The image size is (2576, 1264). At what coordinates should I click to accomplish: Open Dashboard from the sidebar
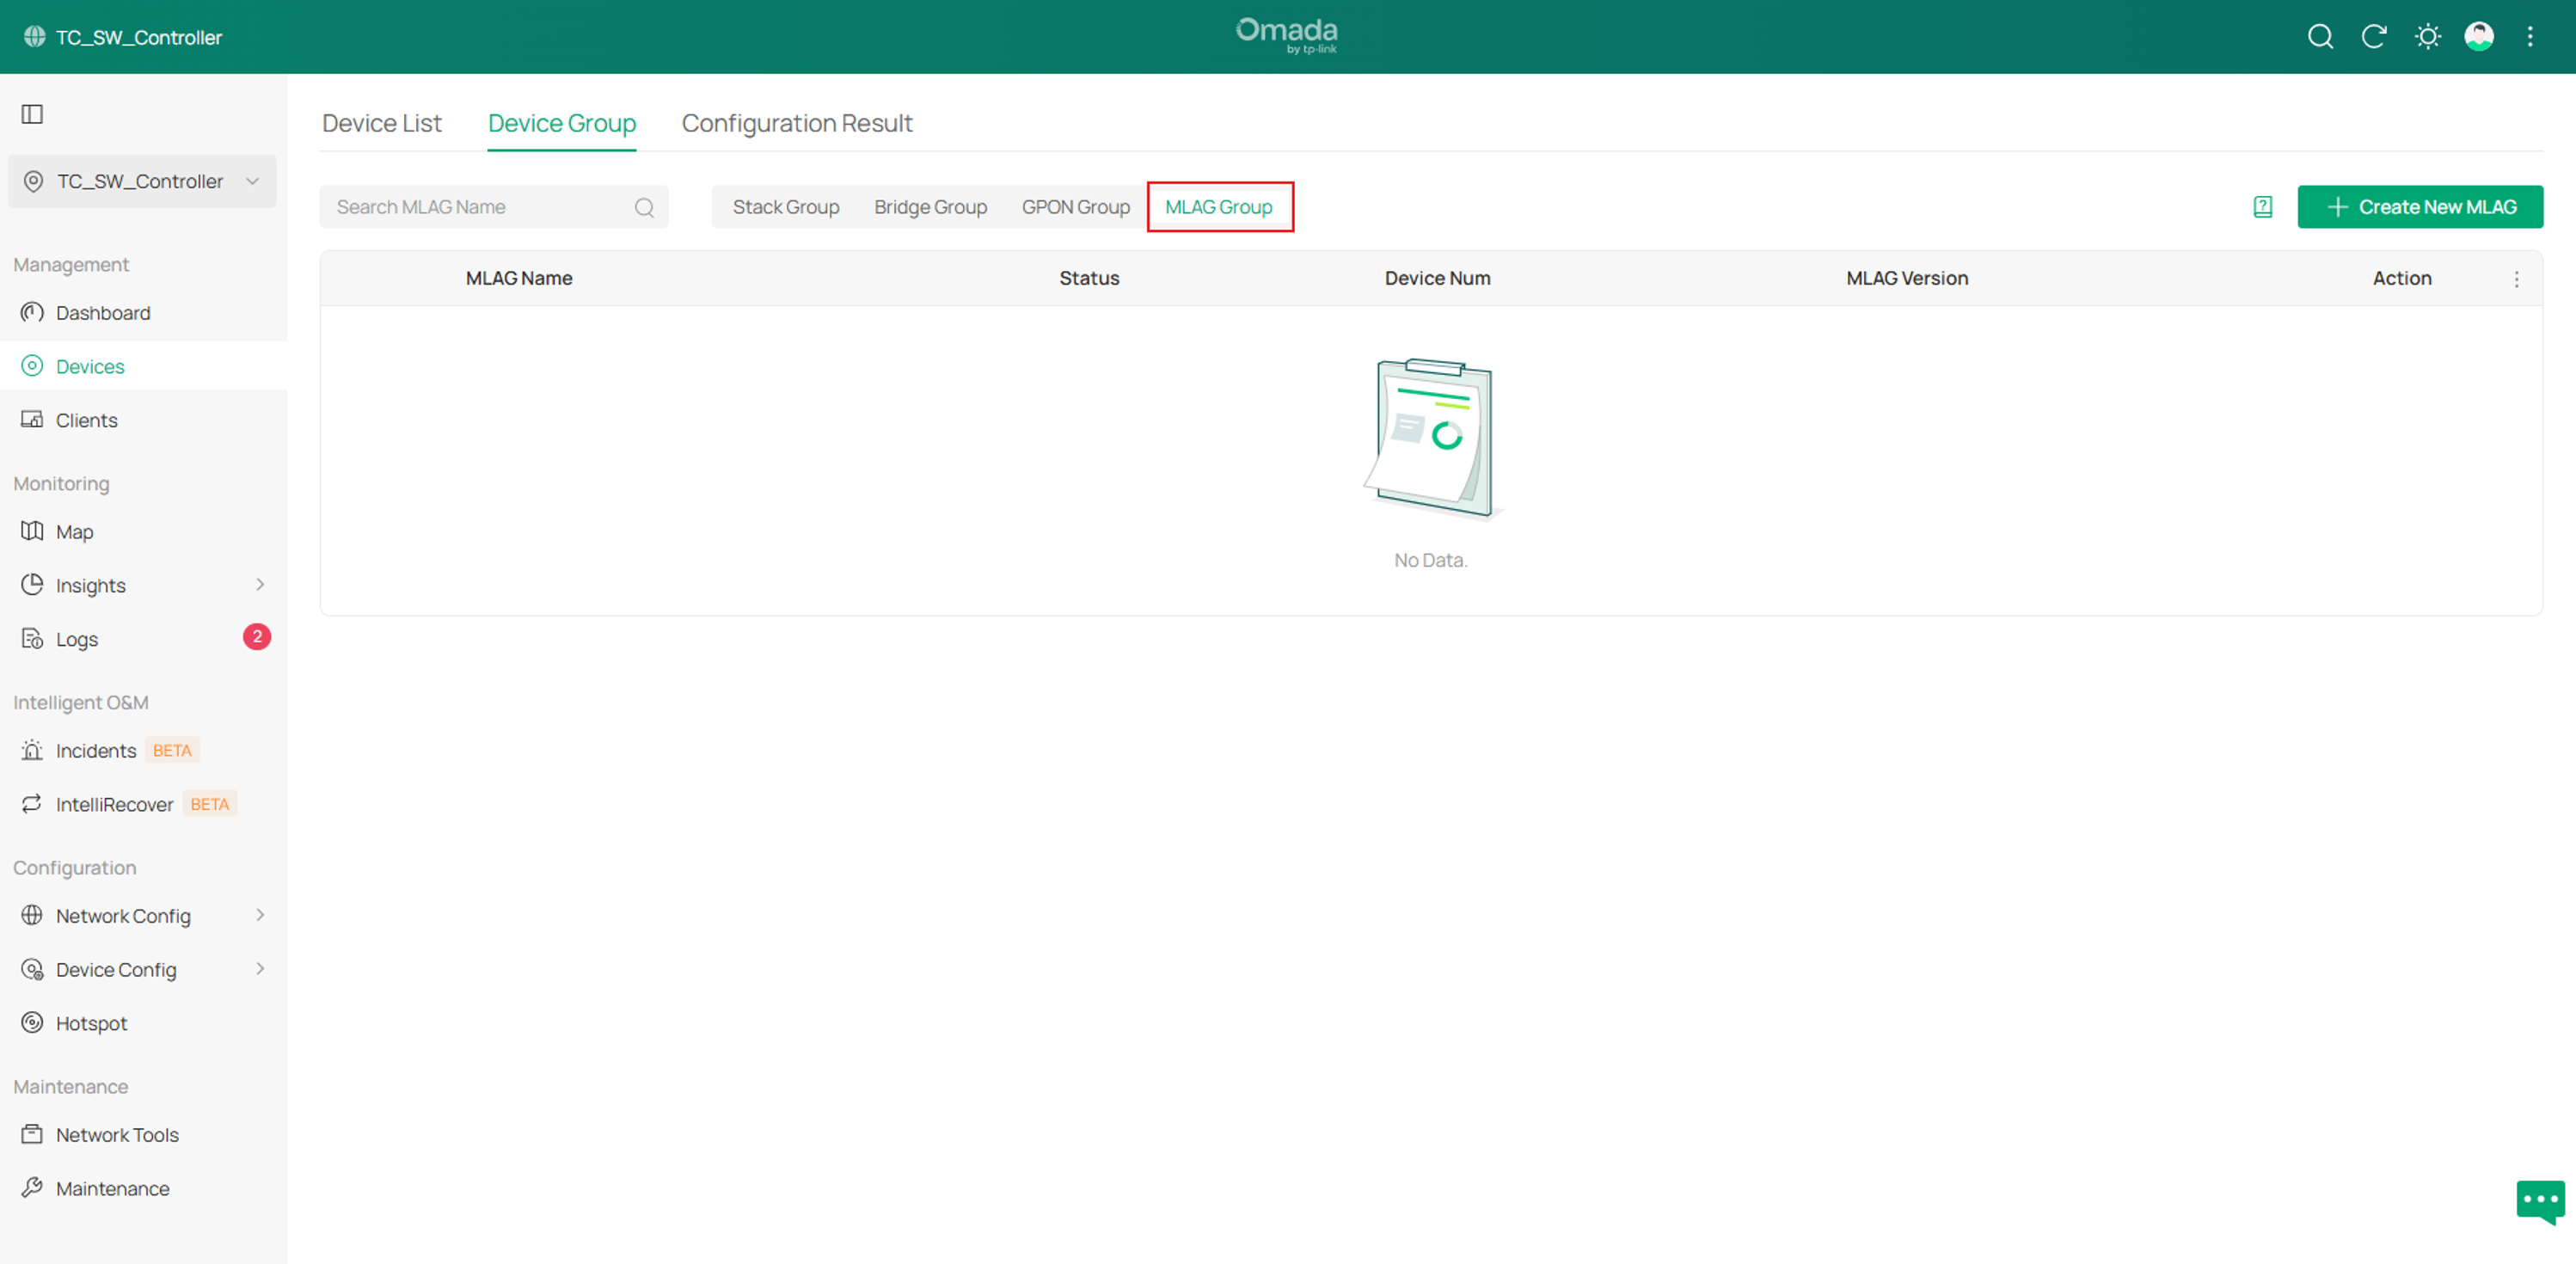coord(103,313)
